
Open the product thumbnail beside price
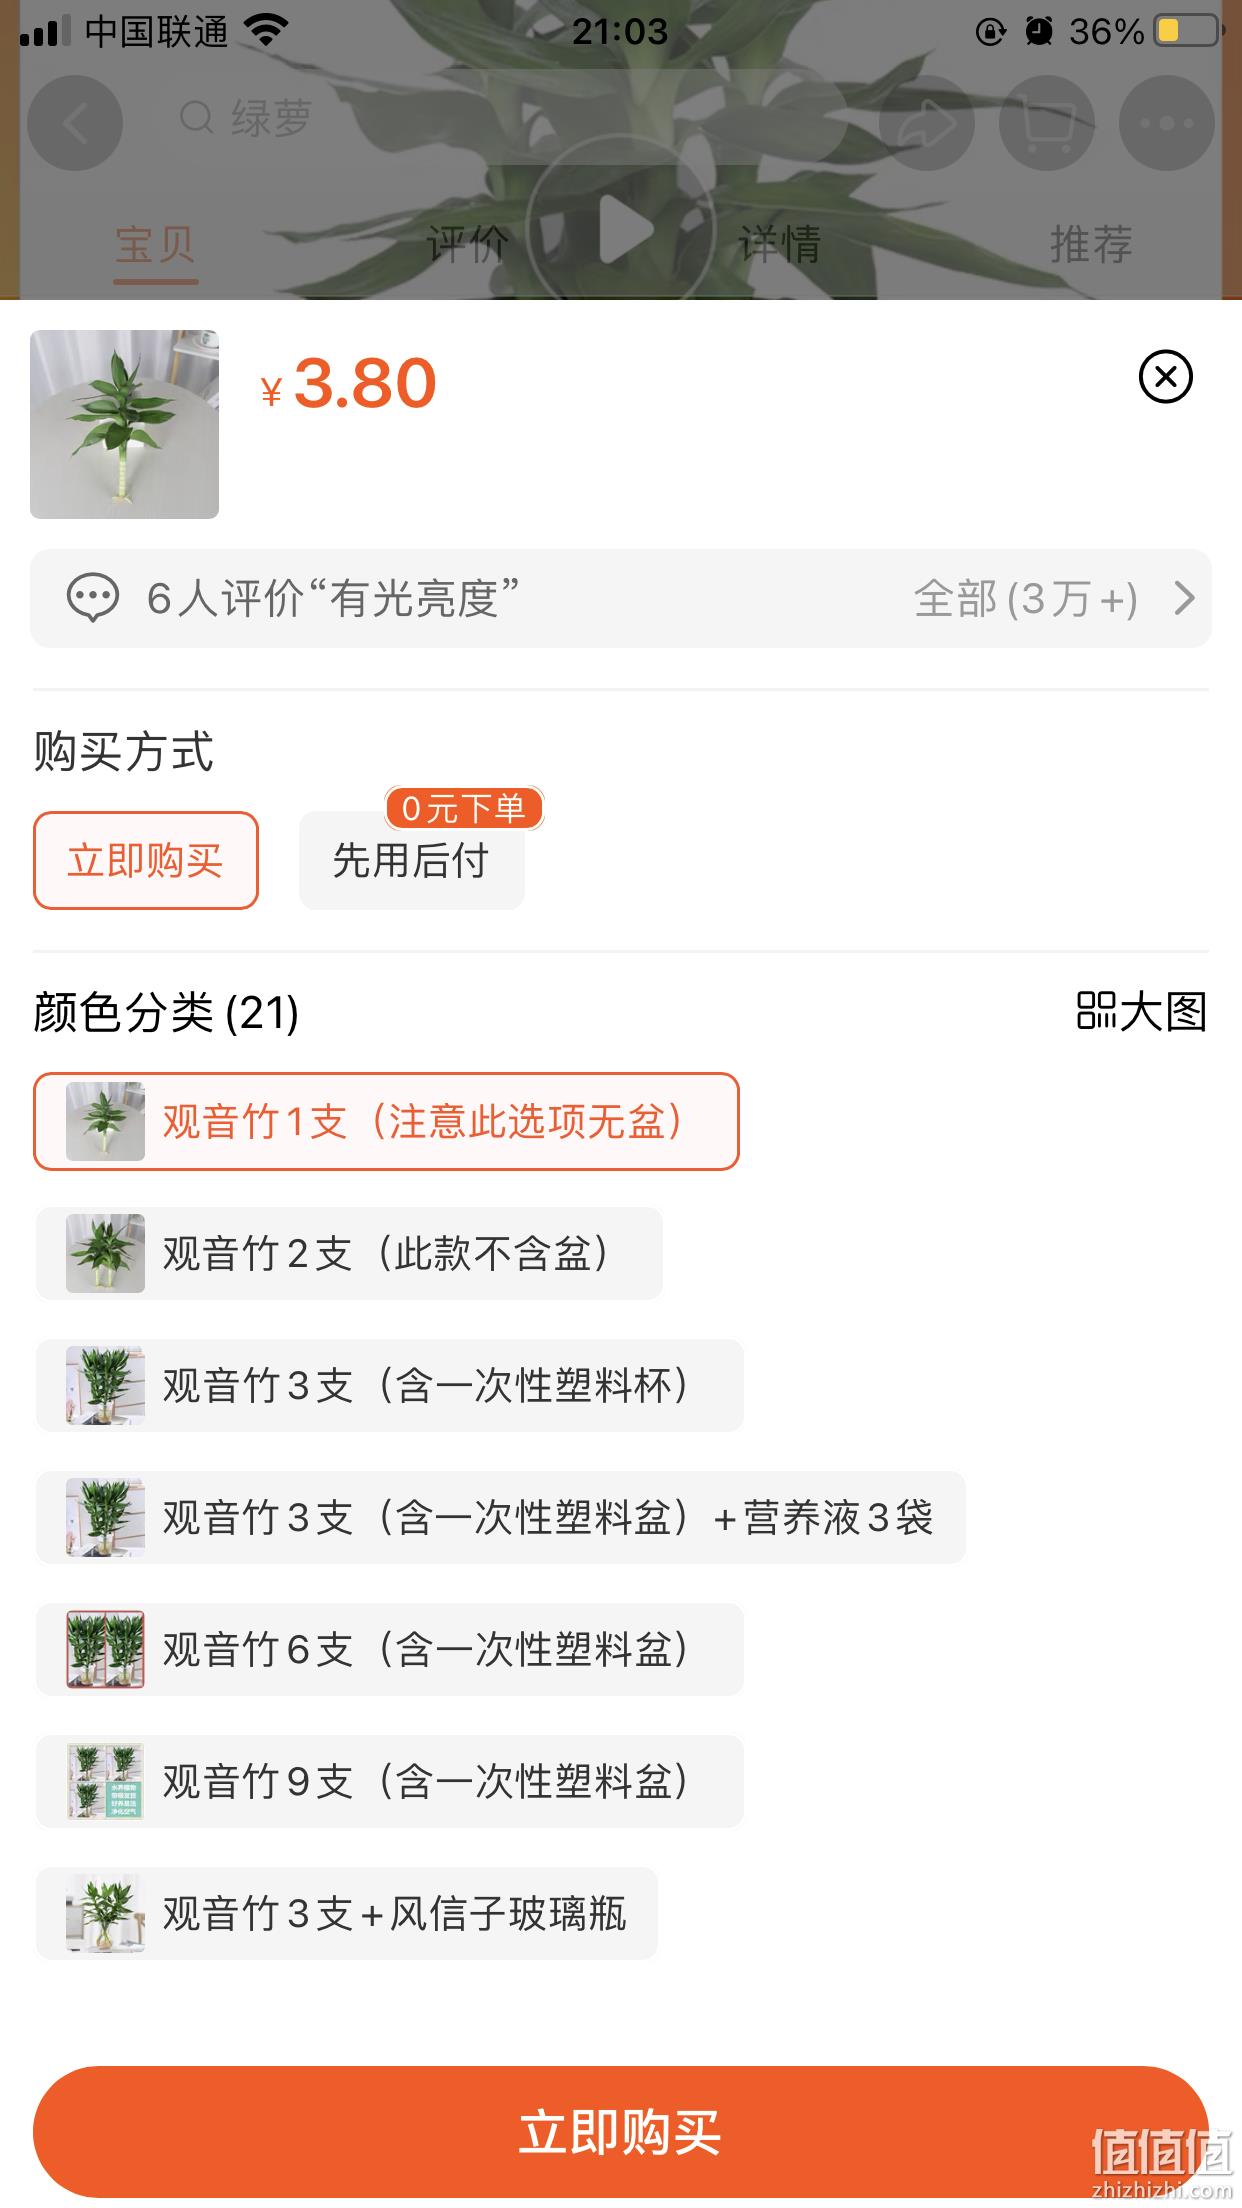tap(124, 424)
